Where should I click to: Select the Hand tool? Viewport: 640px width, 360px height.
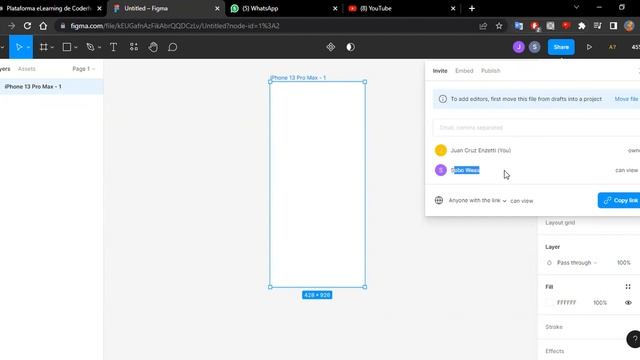(153, 47)
